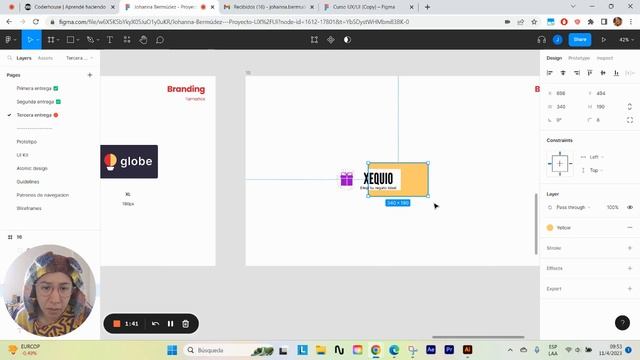
Task: Switch to the Design tab
Action: [554, 58]
